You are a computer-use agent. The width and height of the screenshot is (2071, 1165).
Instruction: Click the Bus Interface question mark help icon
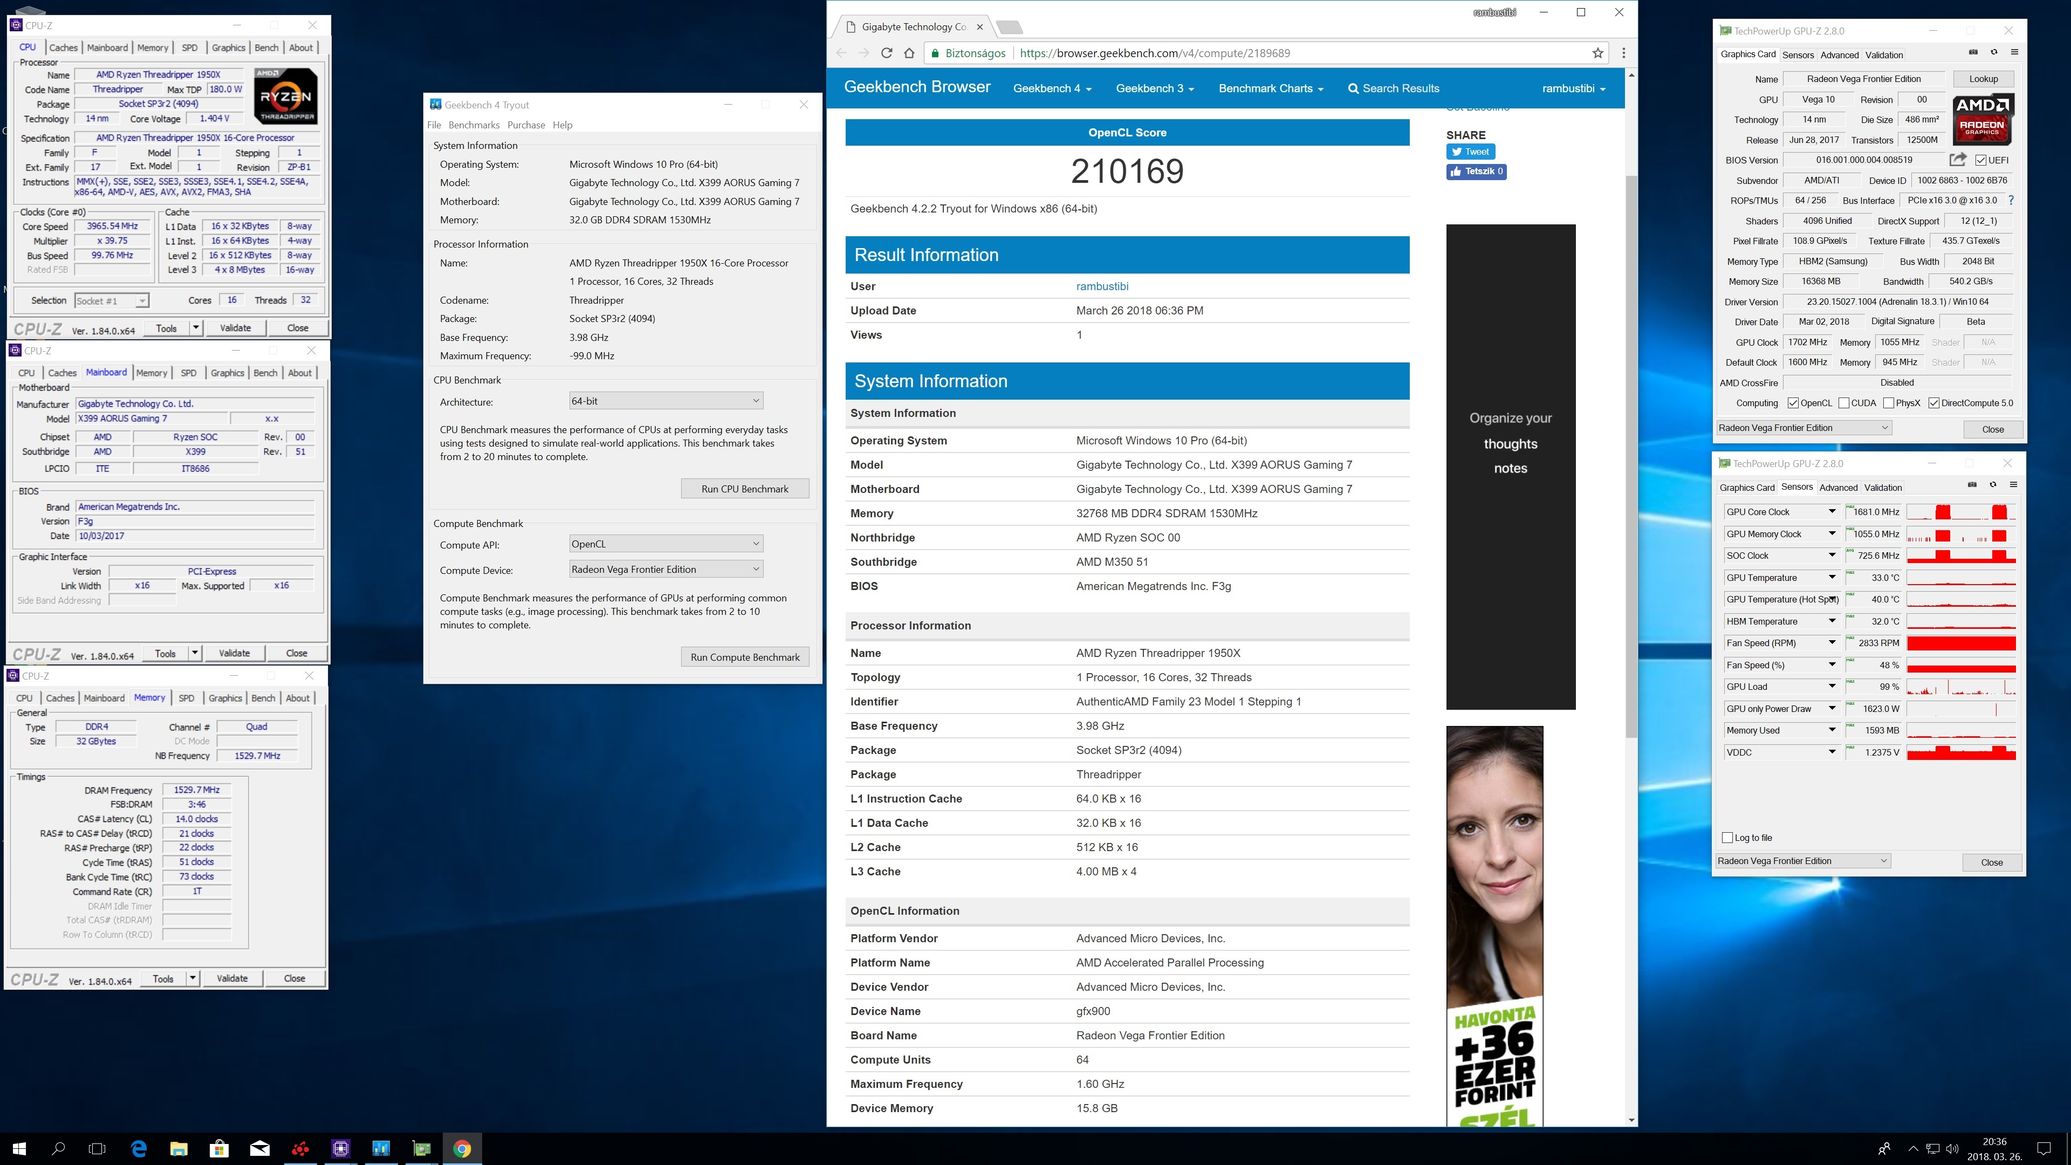coord(2011,200)
